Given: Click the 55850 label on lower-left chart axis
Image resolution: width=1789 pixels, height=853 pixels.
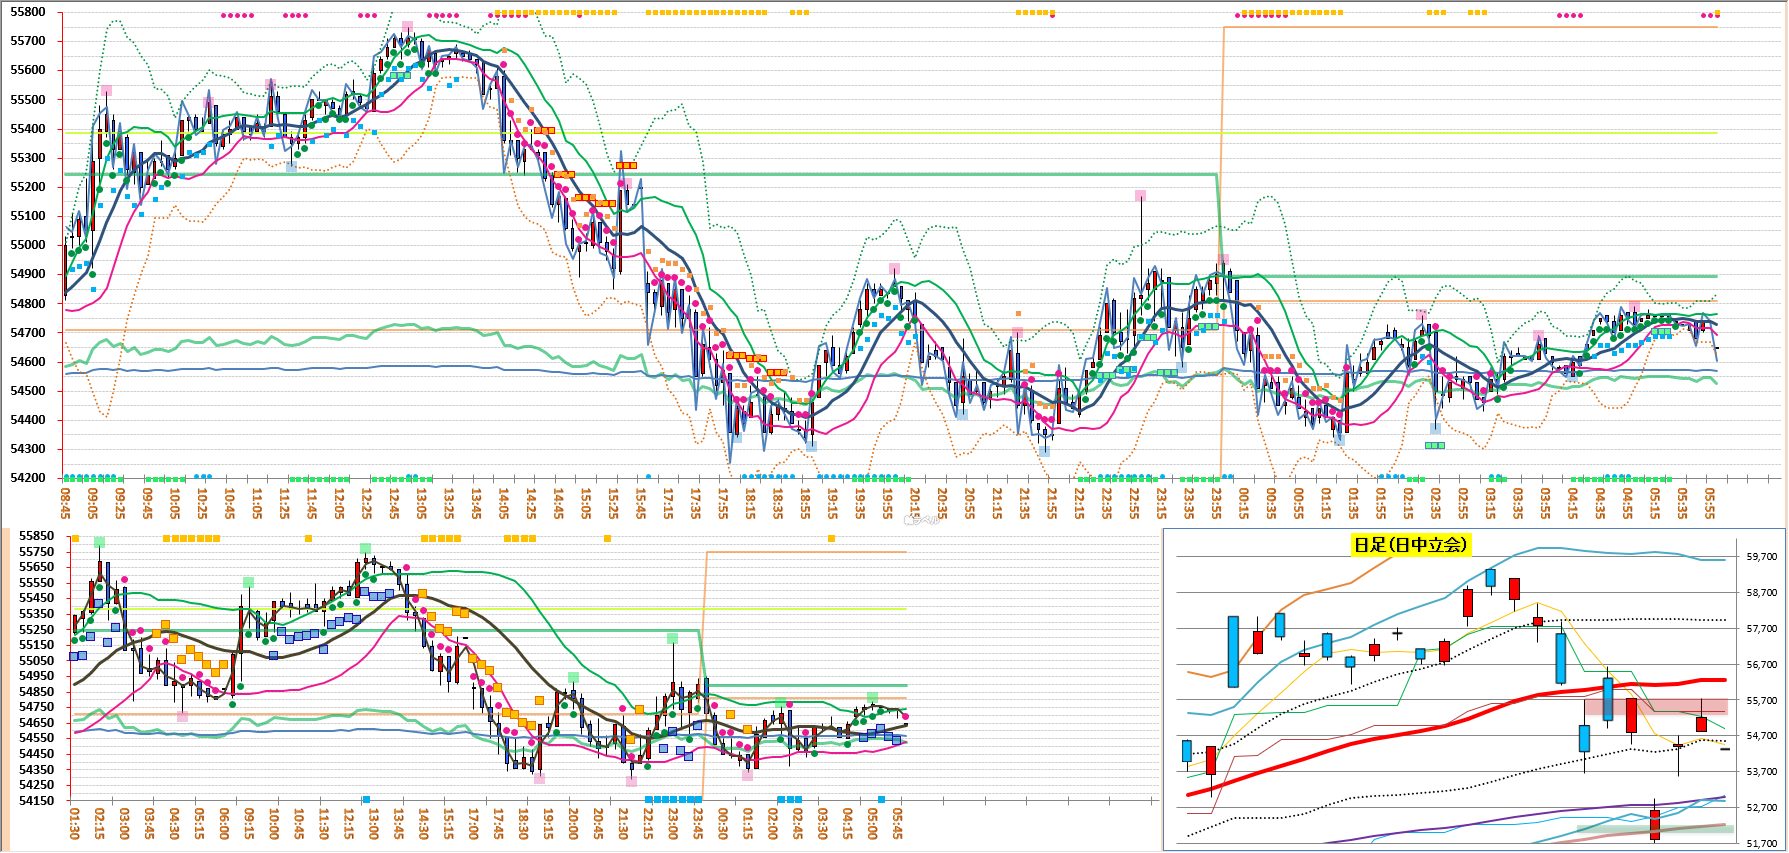Looking at the screenshot, I should point(37,536).
